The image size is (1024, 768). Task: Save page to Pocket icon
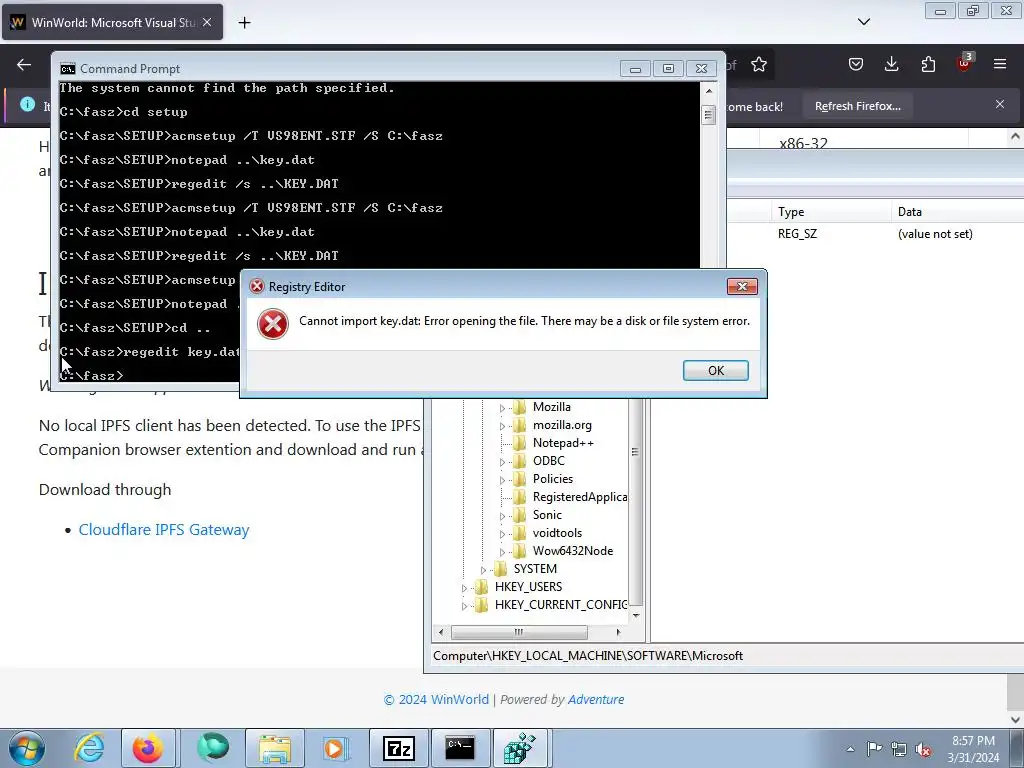coord(856,64)
